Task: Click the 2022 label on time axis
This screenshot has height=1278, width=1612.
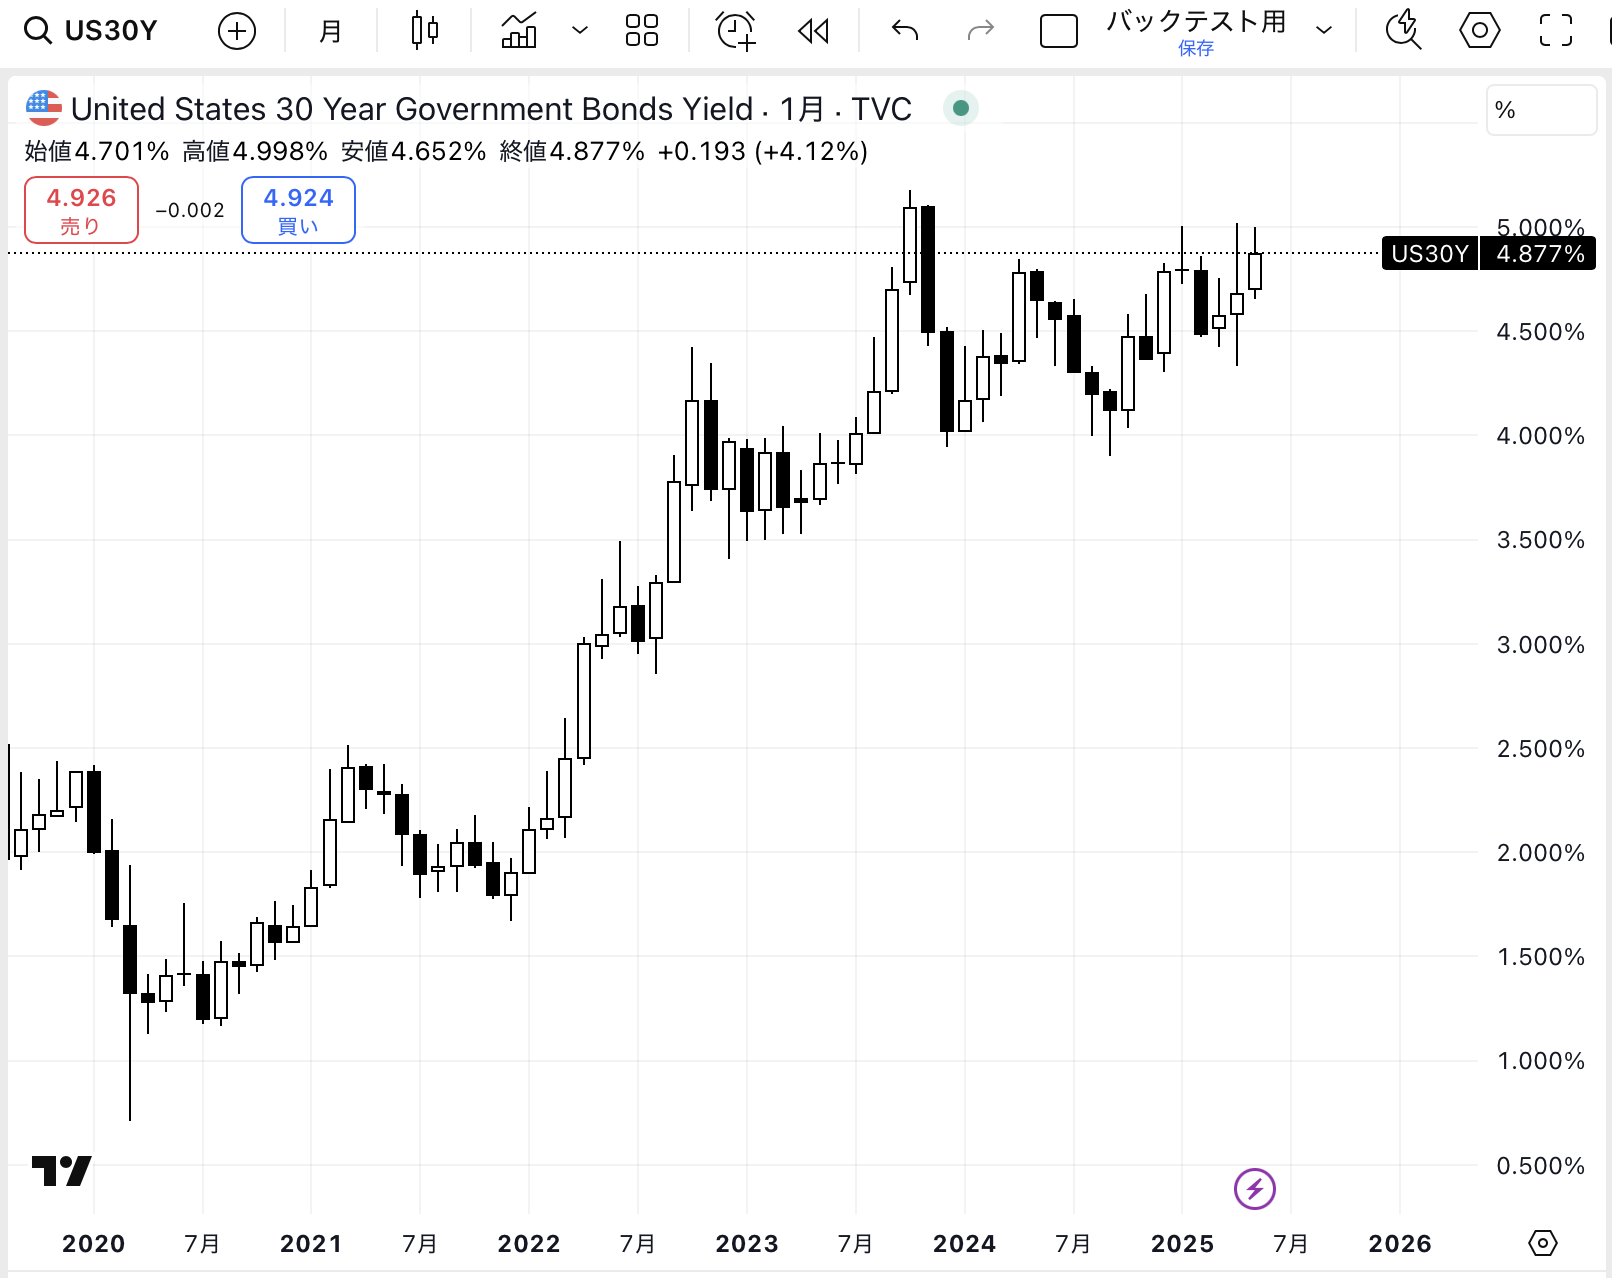Action: (x=529, y=1244)
